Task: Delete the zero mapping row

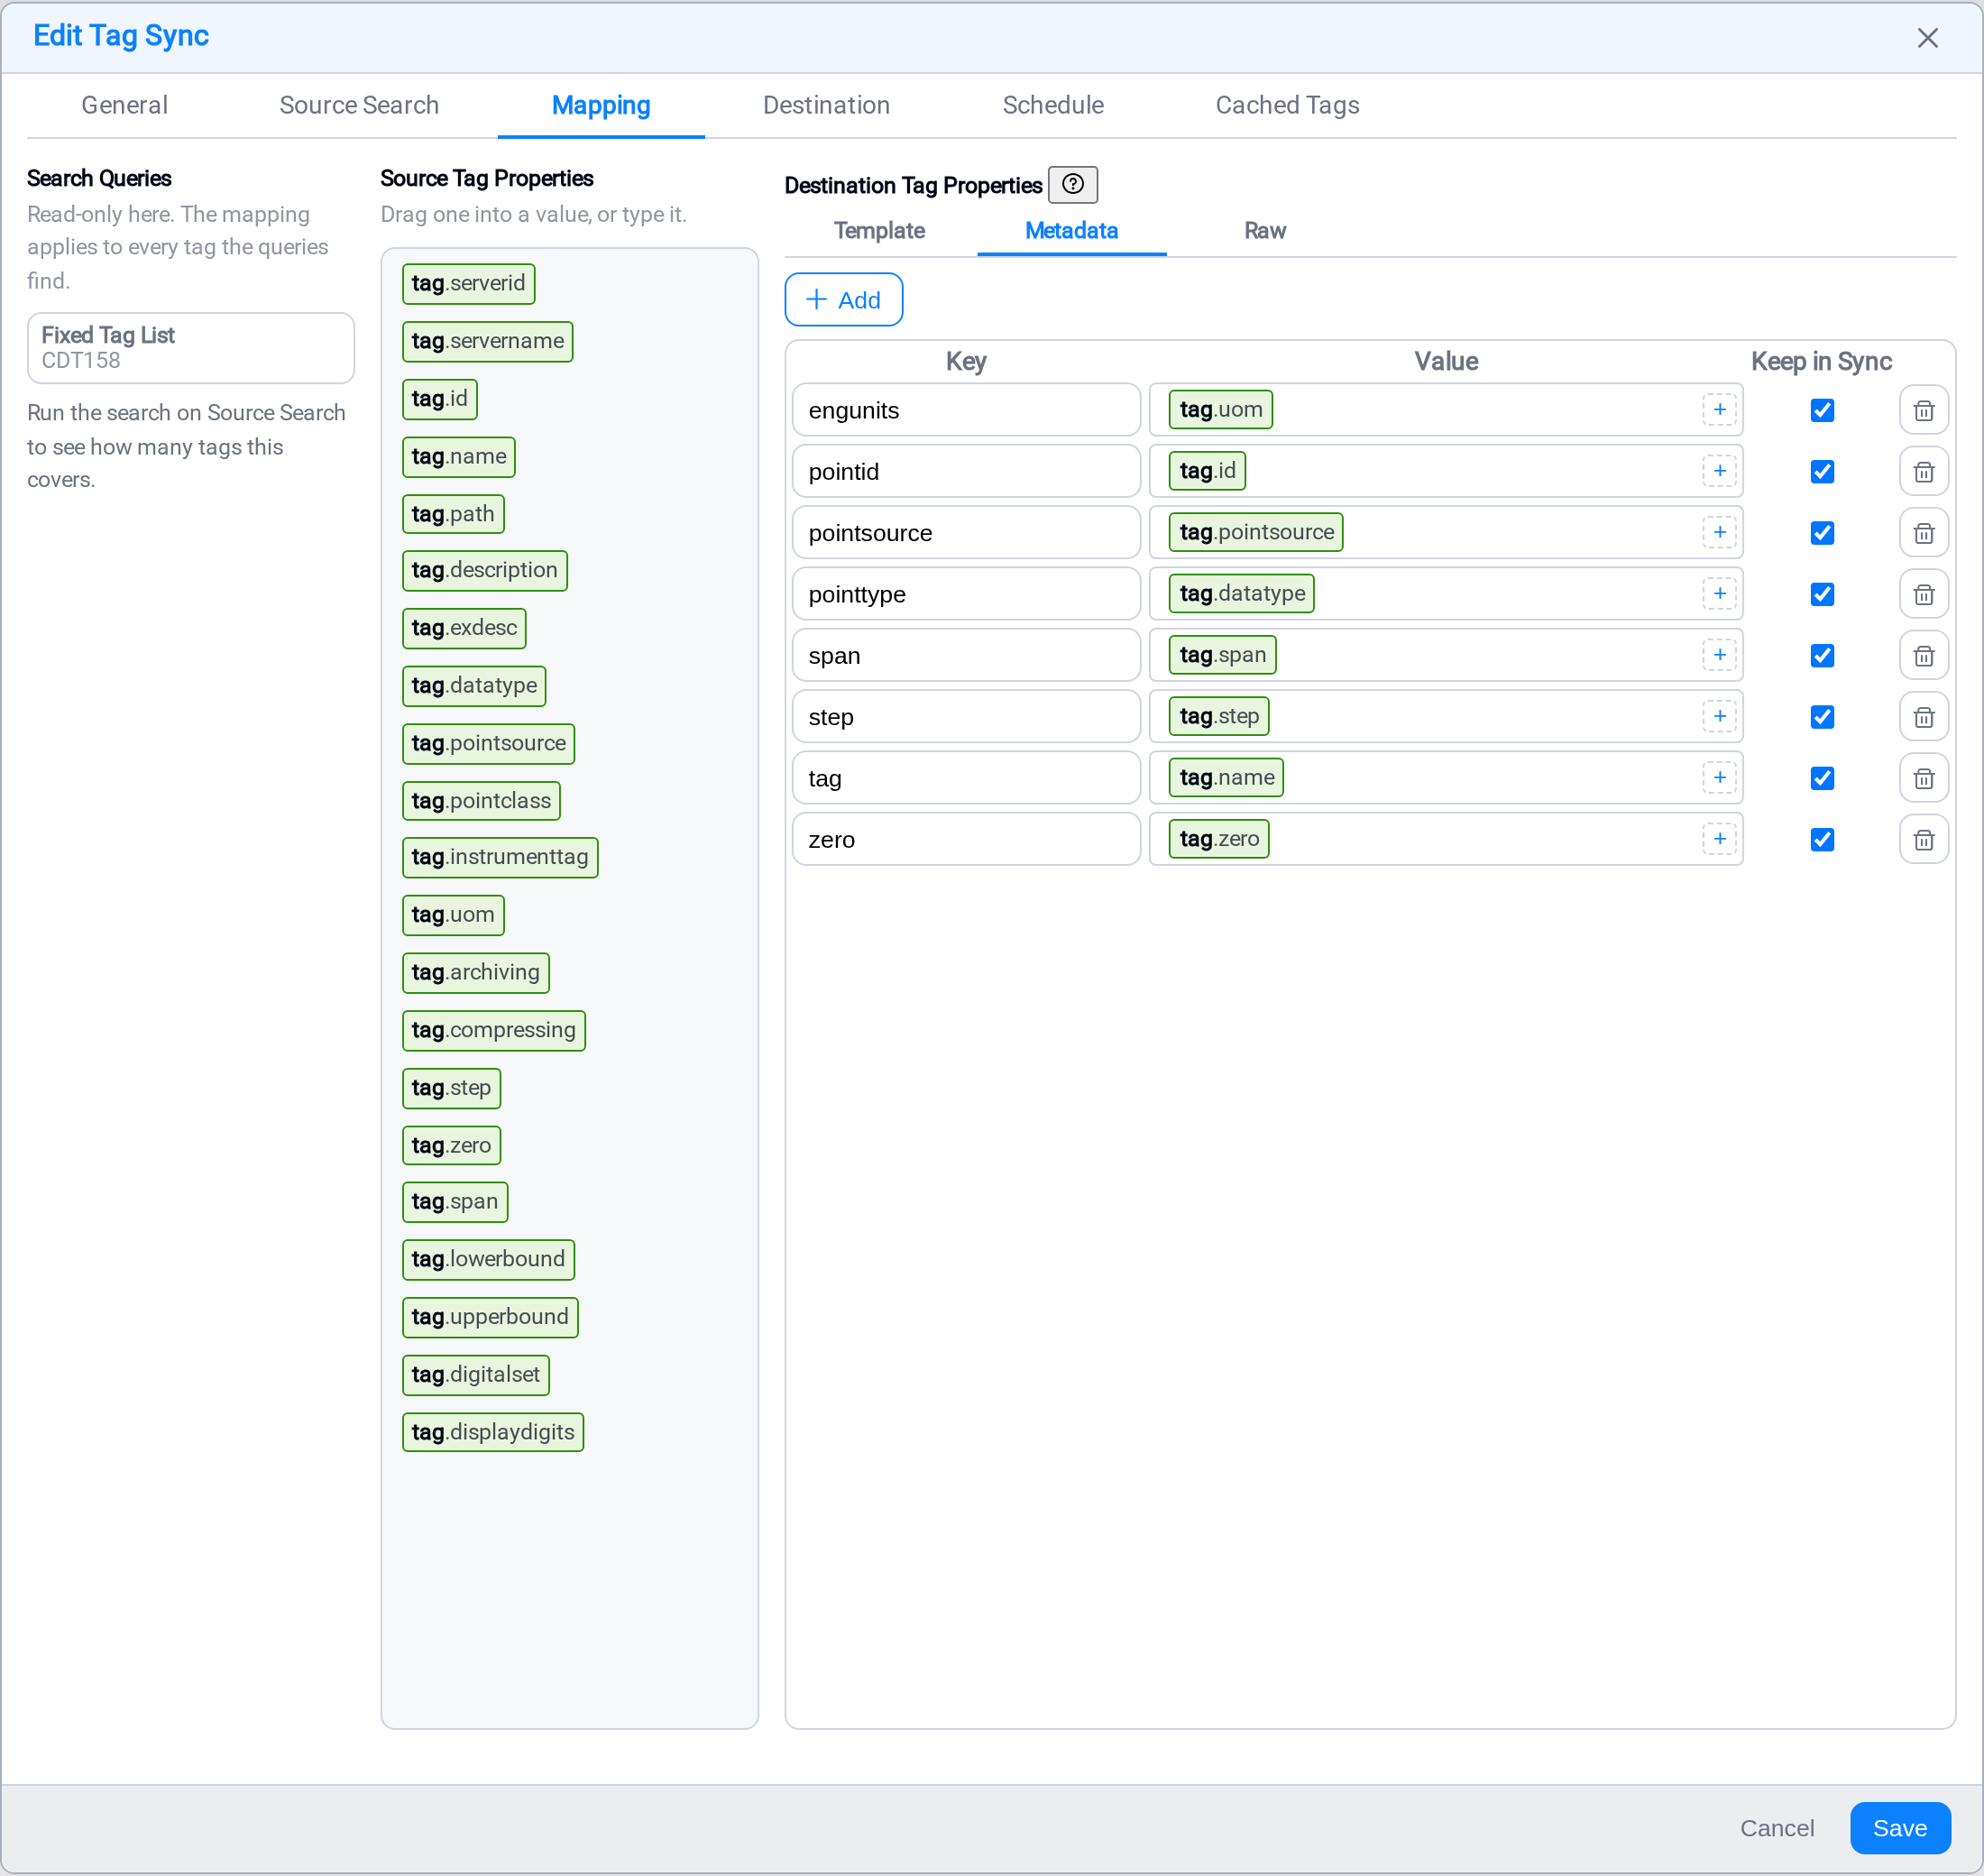Action: (1923, 839)
